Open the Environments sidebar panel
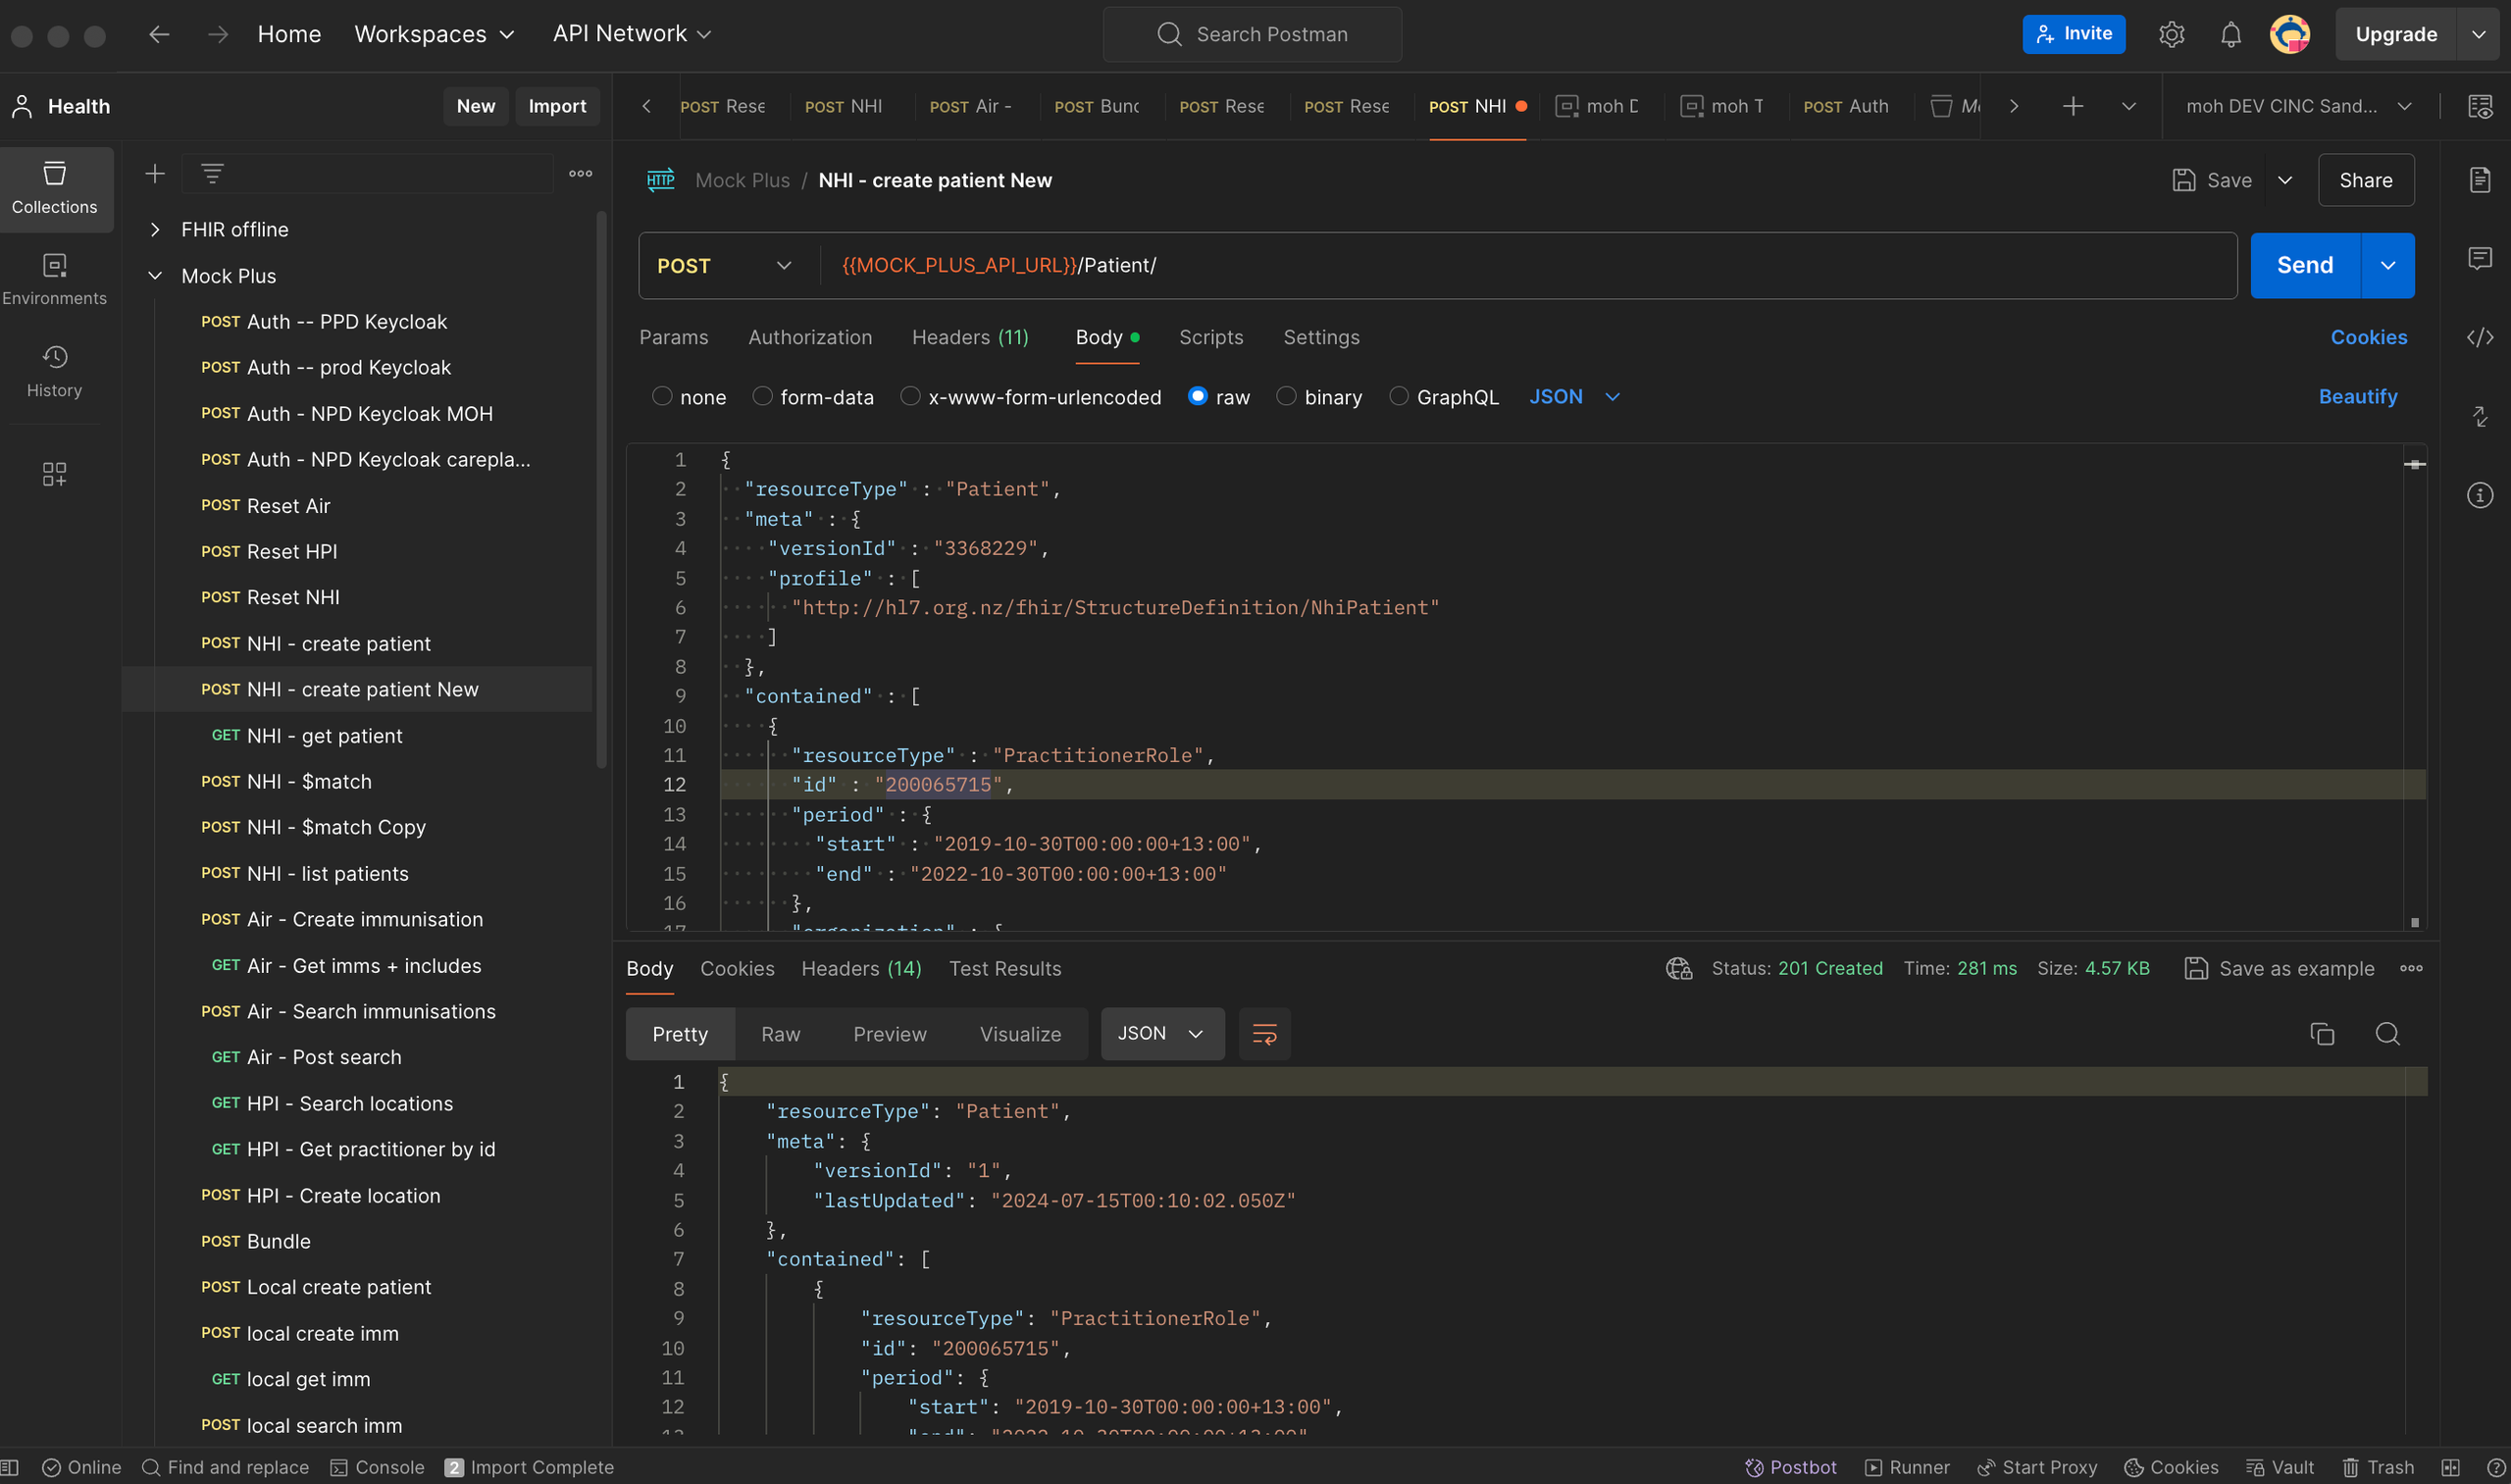Viewport: 2511px width, 1484px height. [55, 280]
